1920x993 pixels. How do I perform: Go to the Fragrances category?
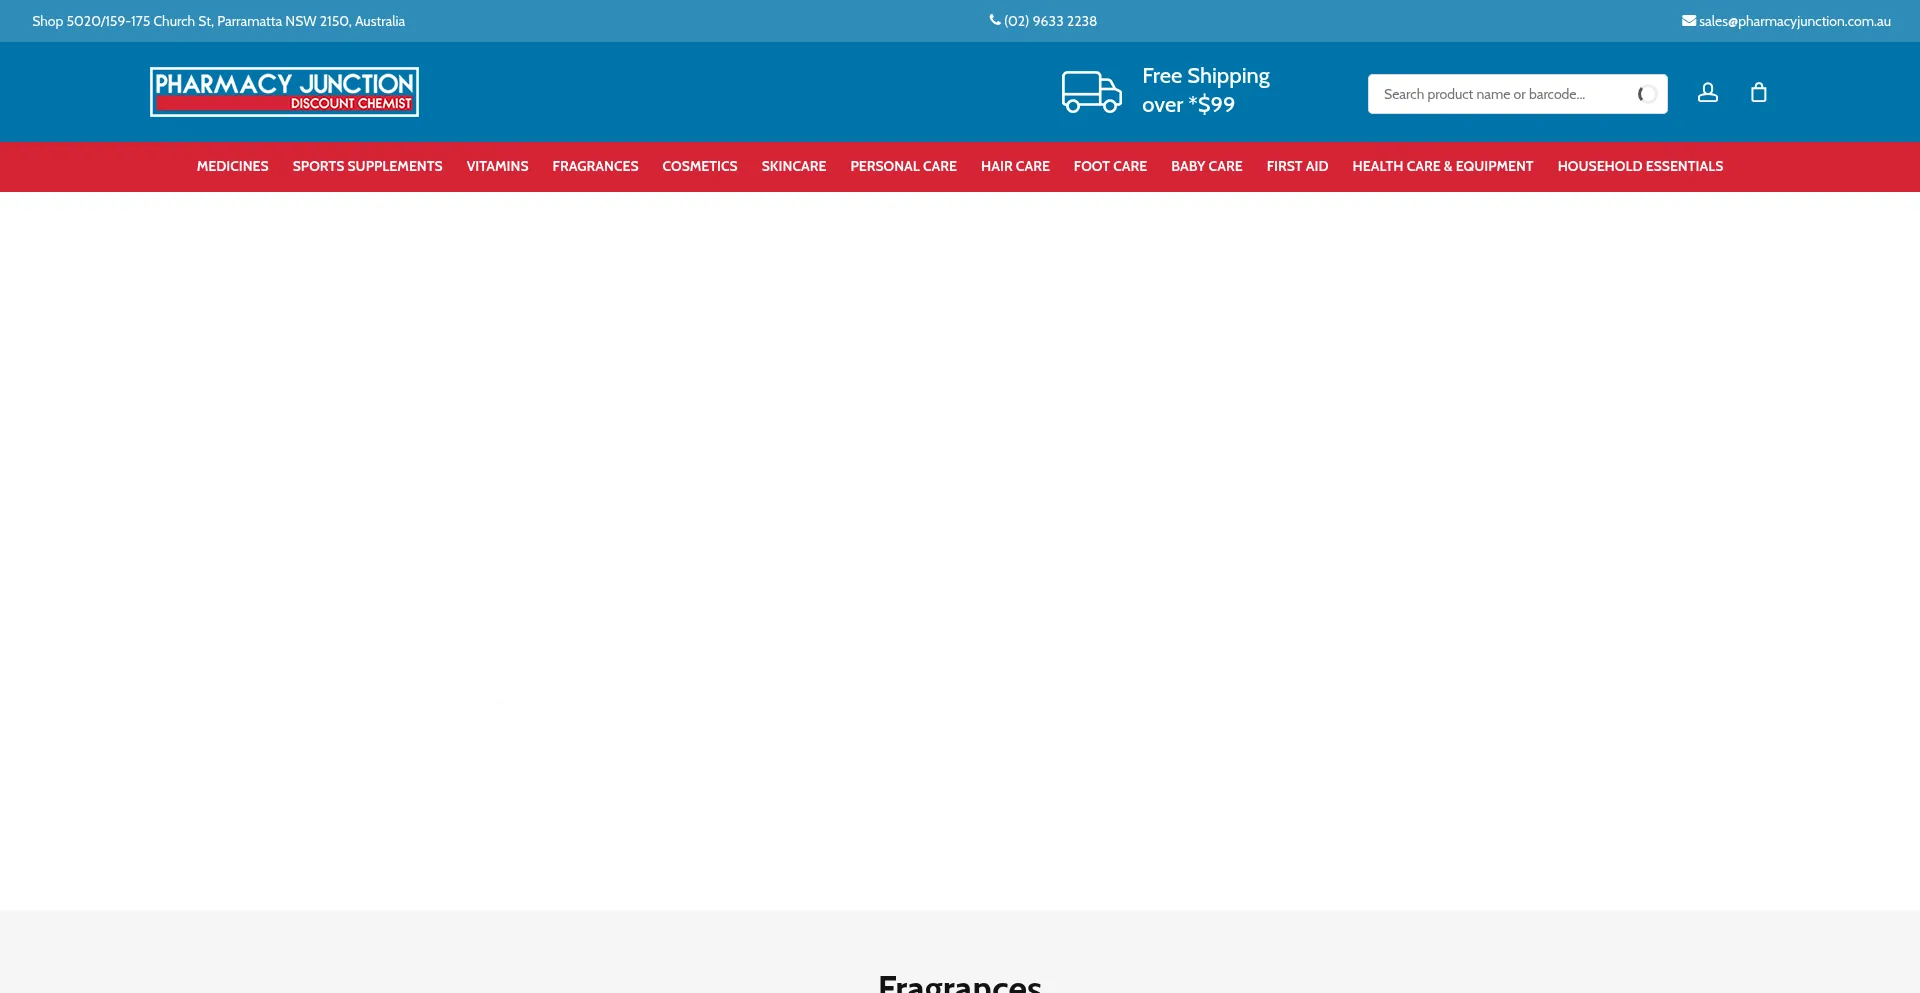[595, 167]
